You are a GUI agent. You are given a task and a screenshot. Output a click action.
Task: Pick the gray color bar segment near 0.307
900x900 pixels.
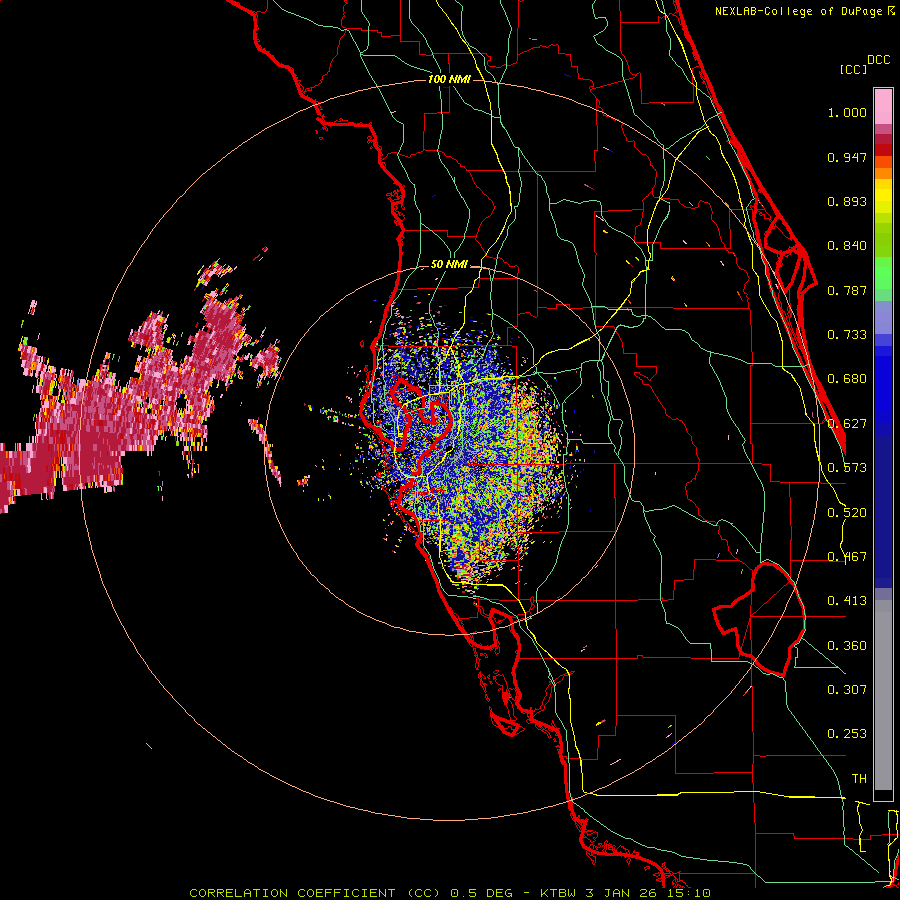(883, 695)
